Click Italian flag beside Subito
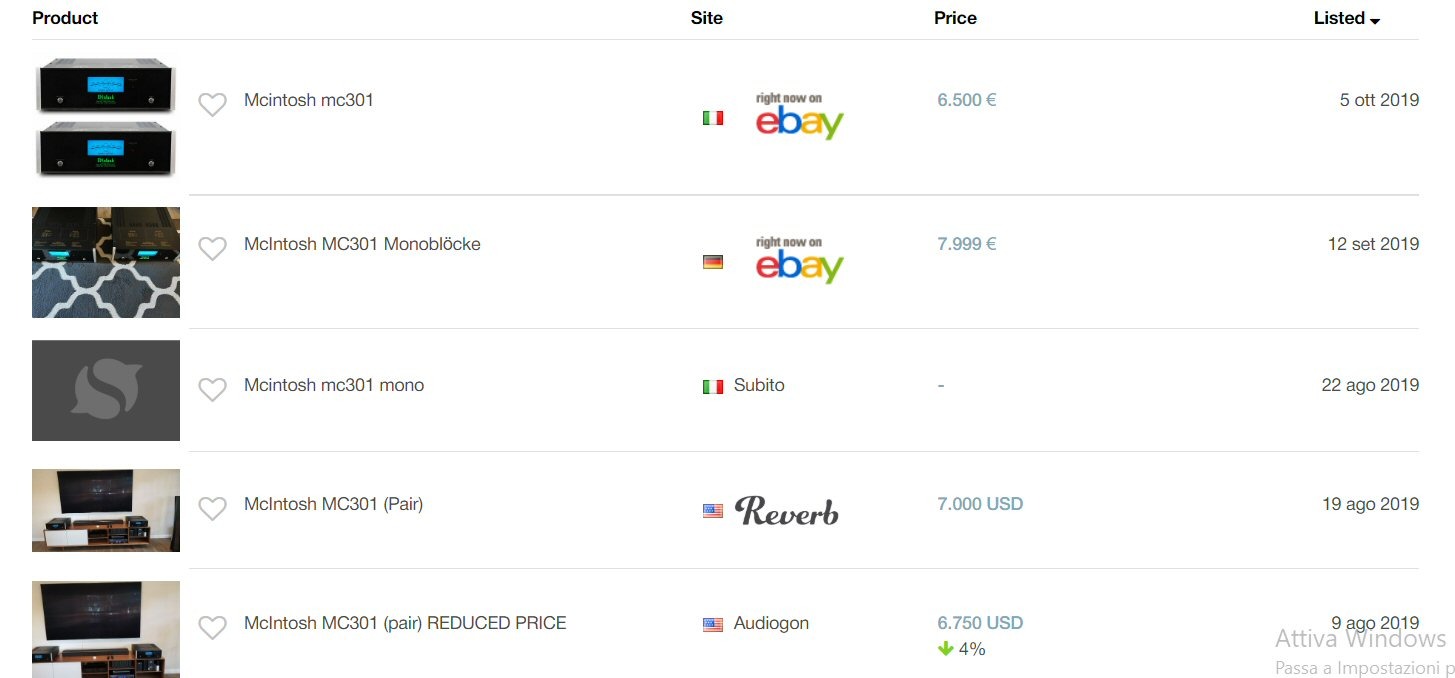 tap(713, 387)
